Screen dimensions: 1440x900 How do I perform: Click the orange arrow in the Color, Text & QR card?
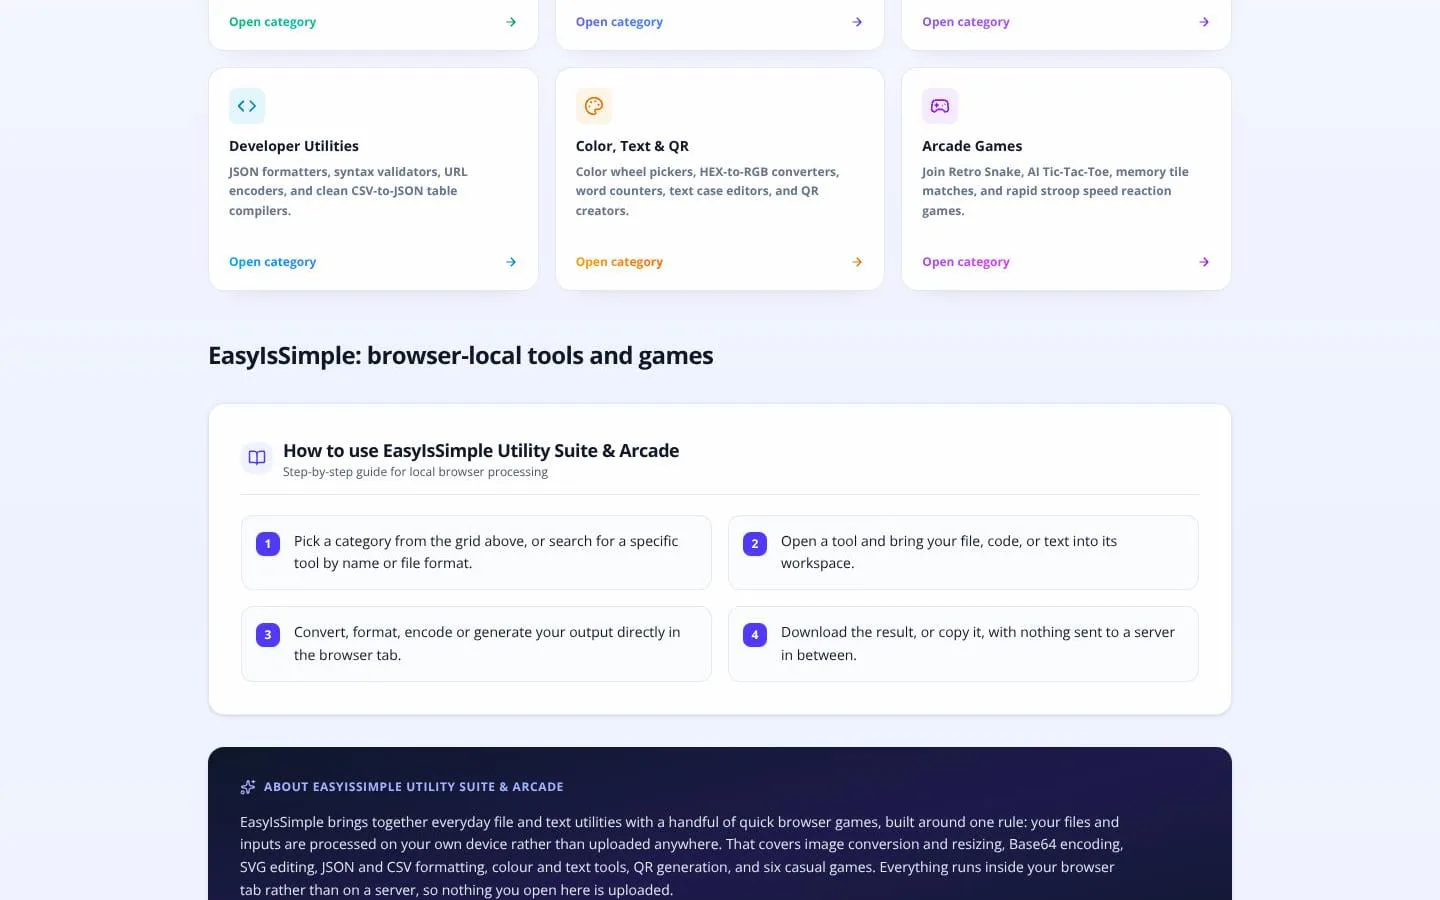tap(857, 262)
